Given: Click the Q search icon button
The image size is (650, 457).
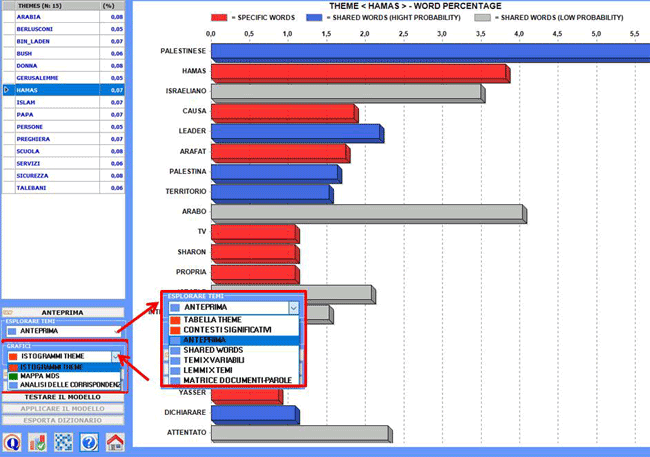Looking at the screenshot, I should click(x=12, y=442).
